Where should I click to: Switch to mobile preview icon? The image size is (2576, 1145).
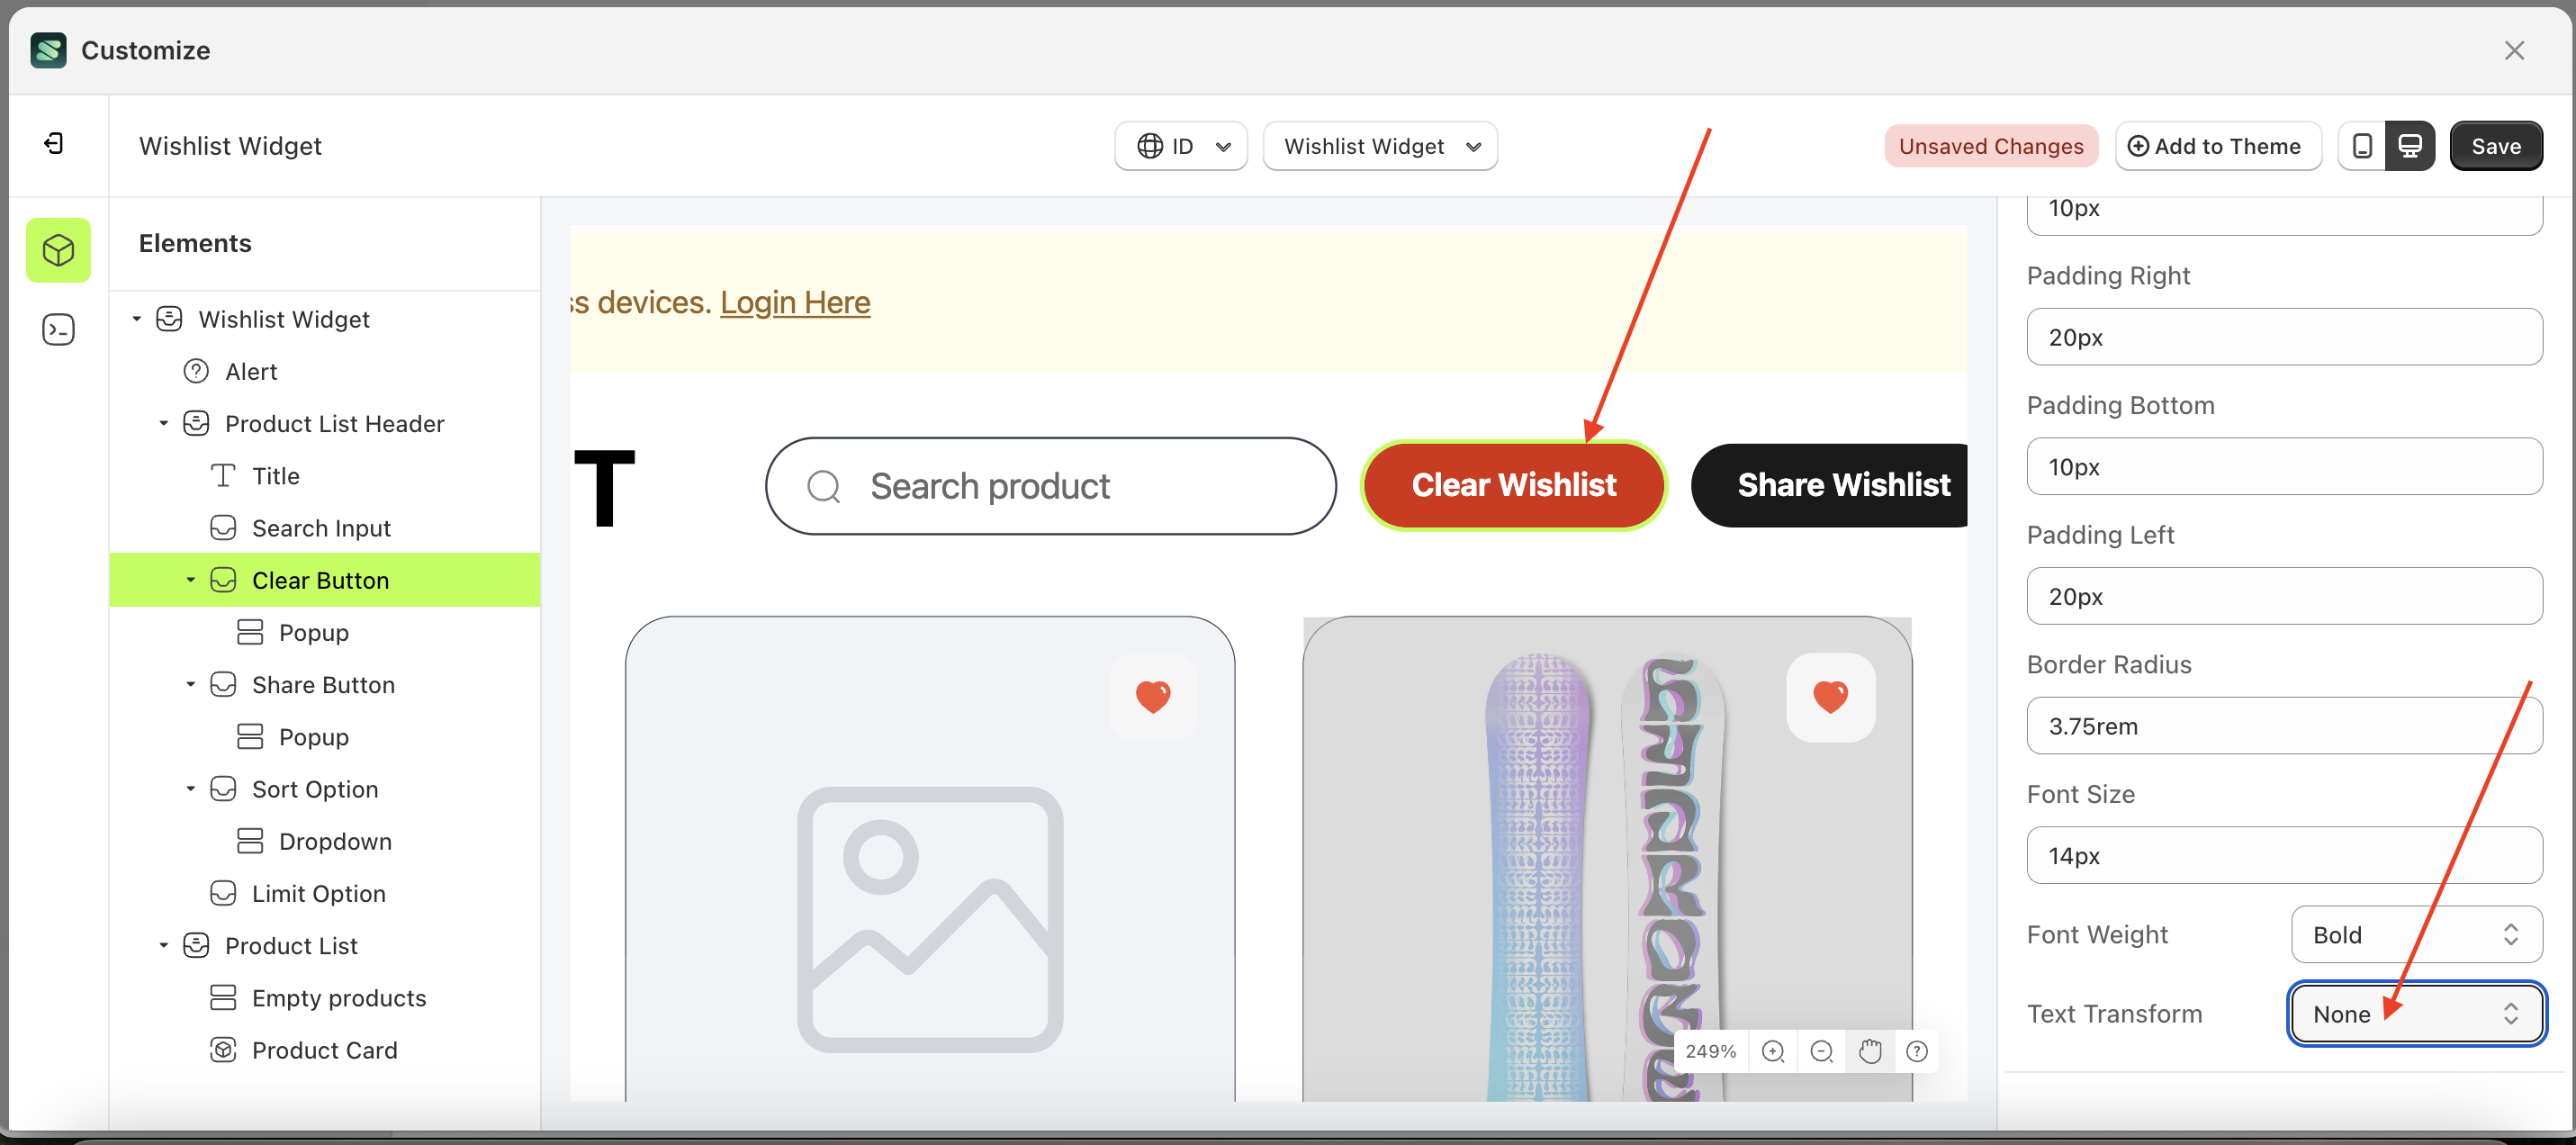pyautogui.click(x=2362, y=145)
